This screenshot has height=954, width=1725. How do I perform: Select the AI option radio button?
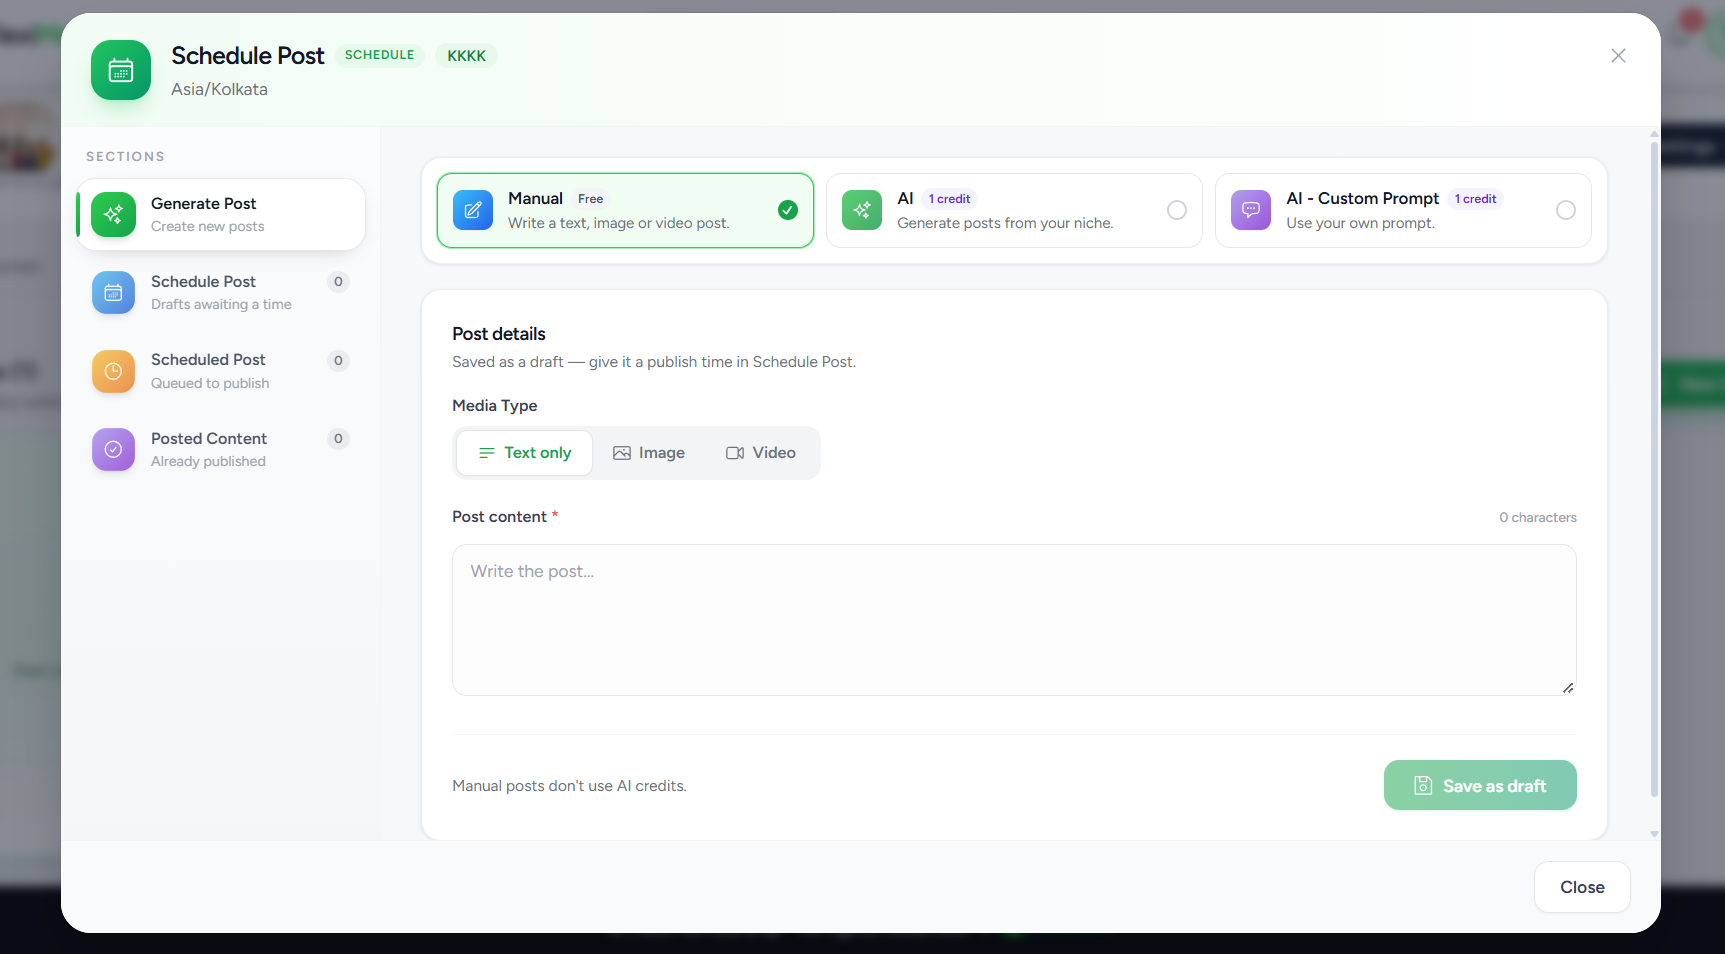click(x=1177, y=210)
